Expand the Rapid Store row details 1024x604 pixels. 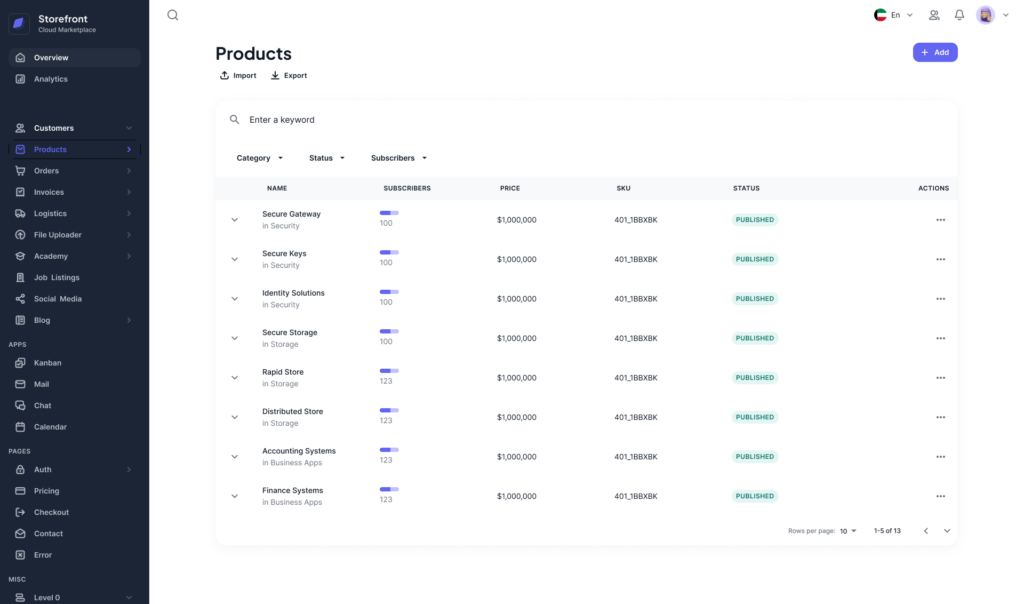tap(235, 378)
